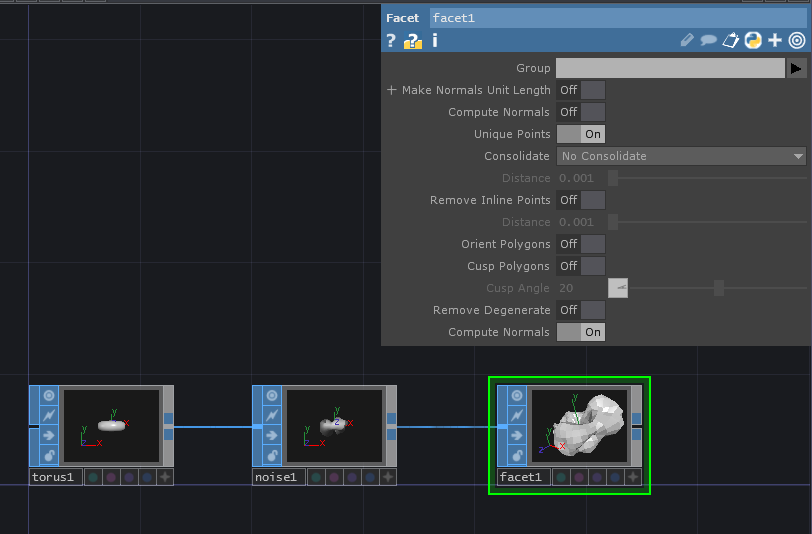
Task: Click the lock flag on facet1 node
Action: [517, 455]
